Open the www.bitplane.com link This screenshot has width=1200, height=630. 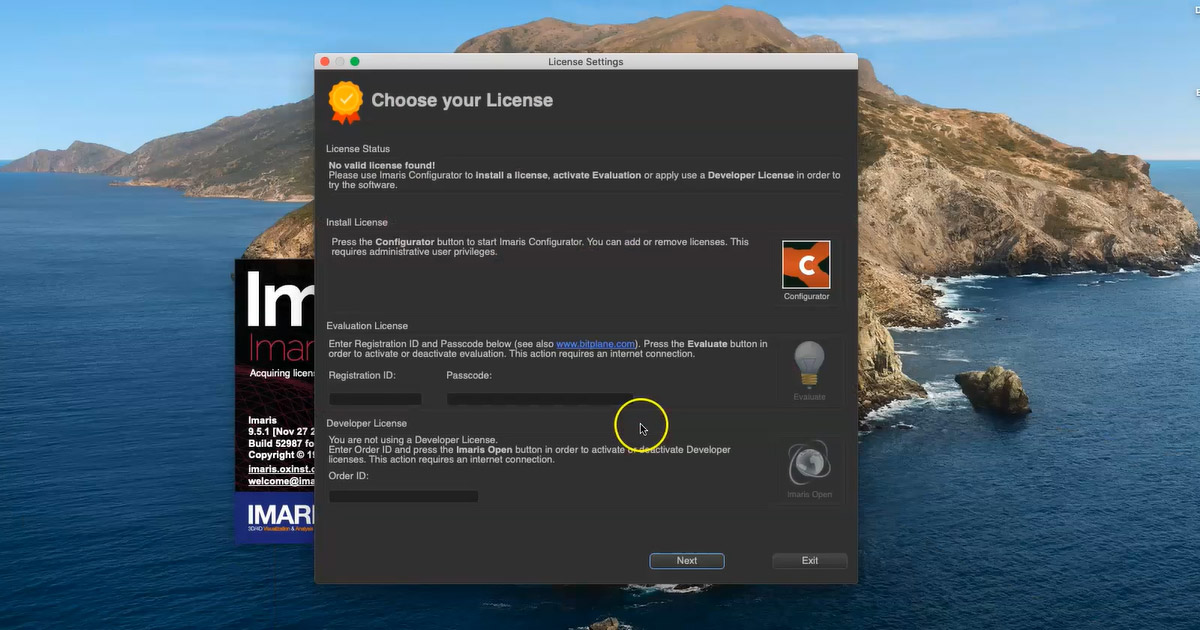pyautogui.click(x=595, y=343)
